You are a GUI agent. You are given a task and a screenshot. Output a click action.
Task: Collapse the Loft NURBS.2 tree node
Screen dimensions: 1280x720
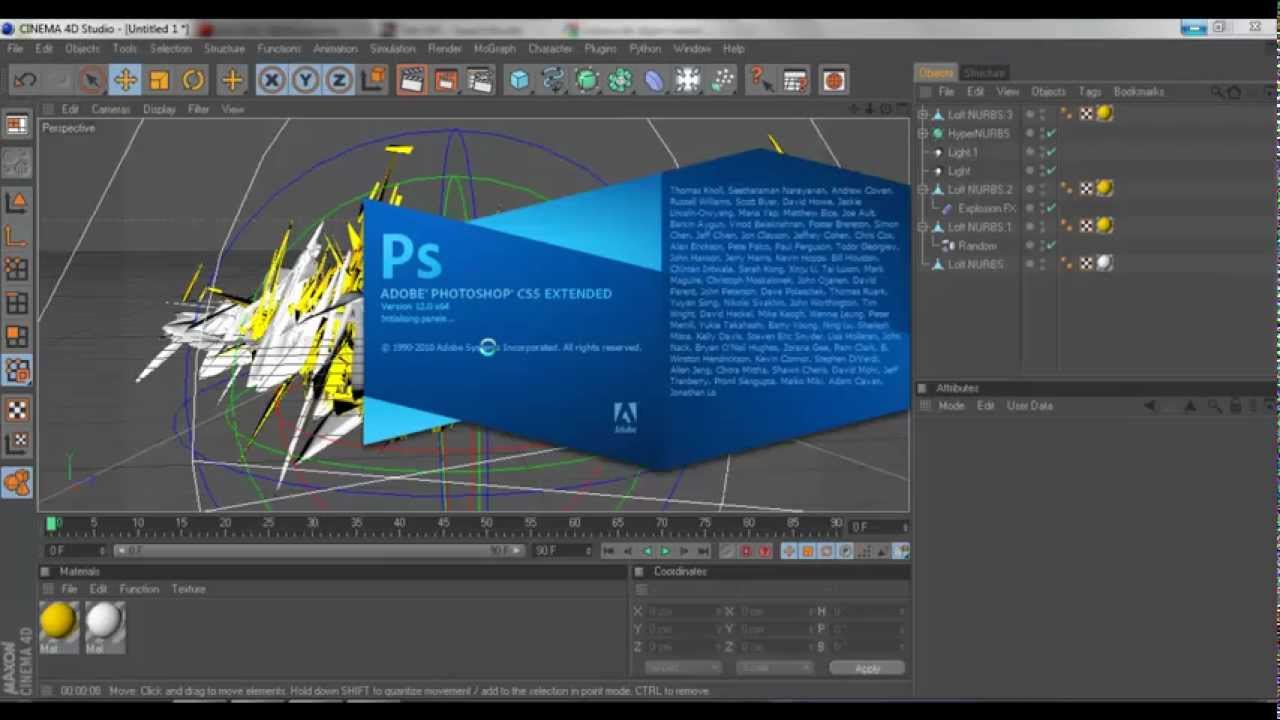[x=923, y=189]
